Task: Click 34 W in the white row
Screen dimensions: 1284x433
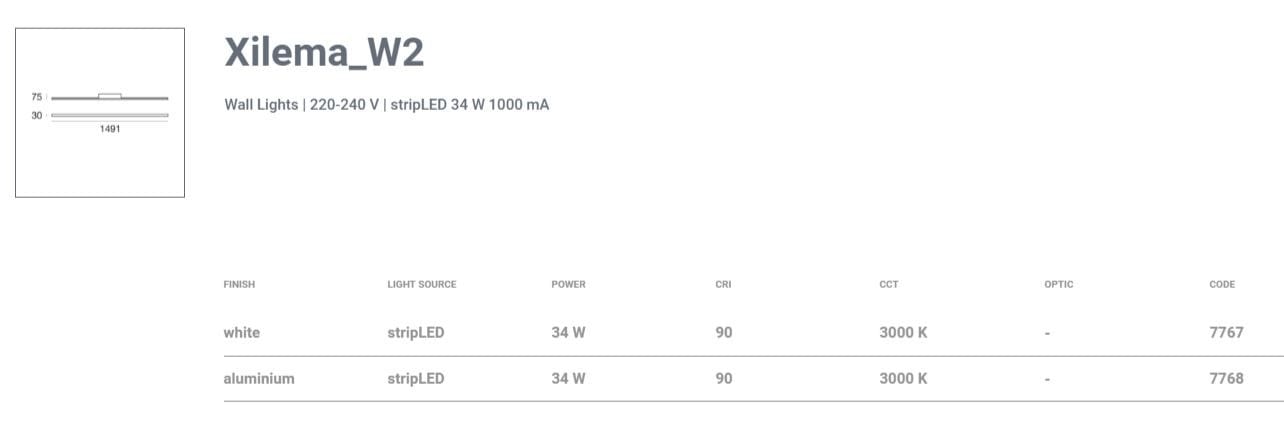Action: tap(568, 332)
